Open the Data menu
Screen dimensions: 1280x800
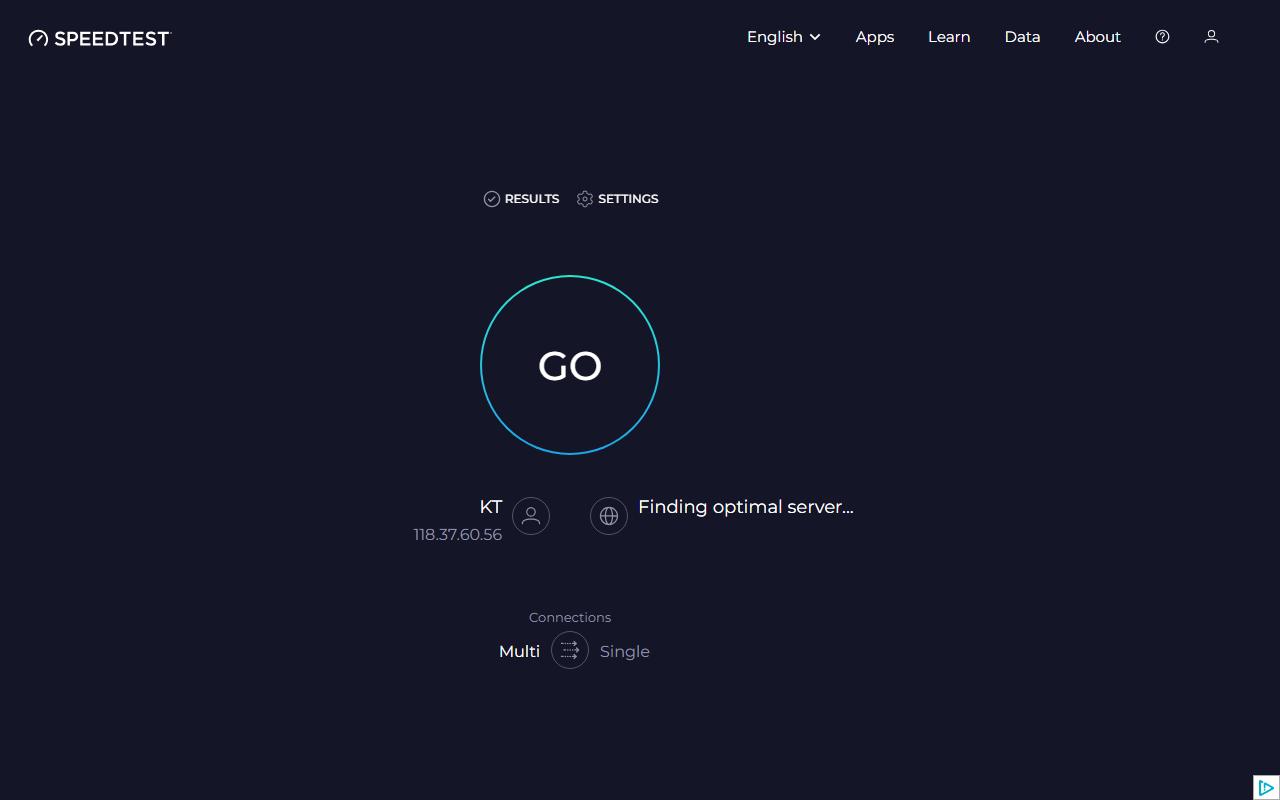pyautogui.click(x=1022, y=37)
